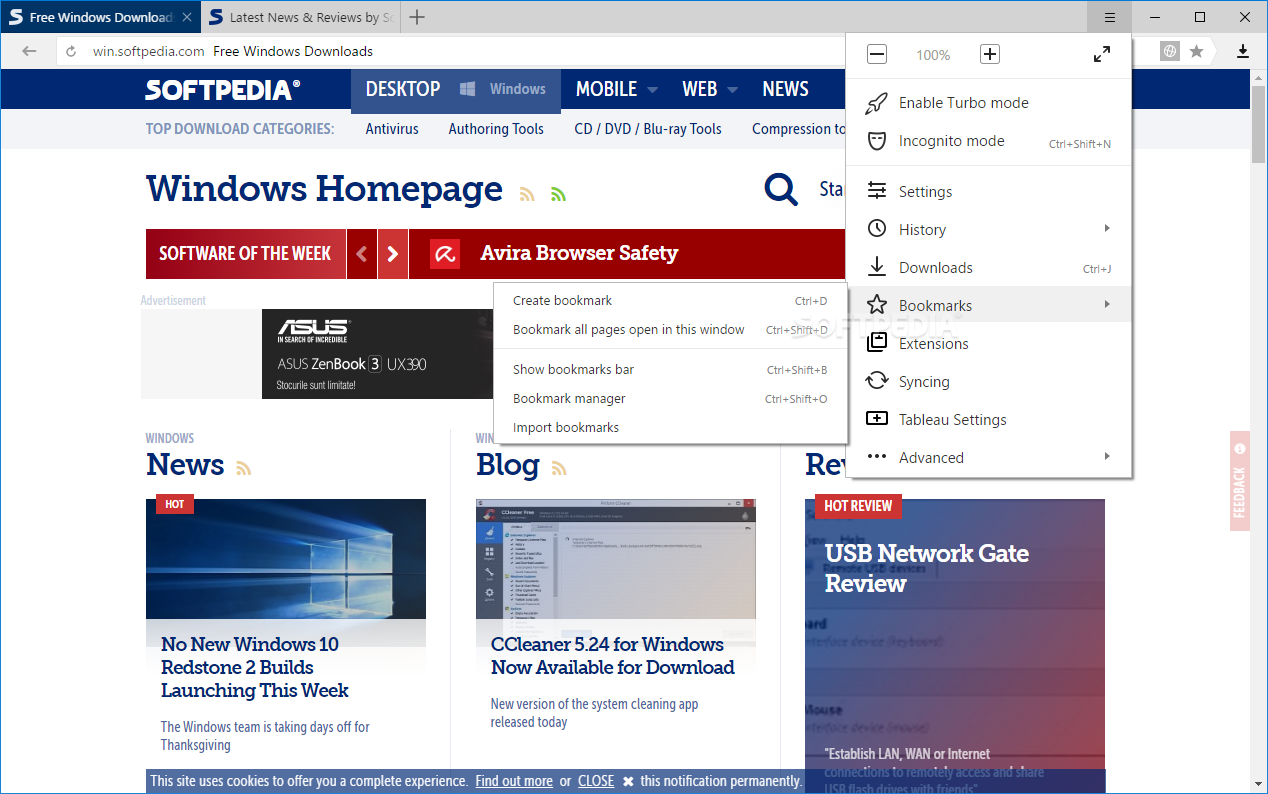The image size is (1268, 794).
Task: Select Bookmark all pages open in this window
Action: point(671,329)
